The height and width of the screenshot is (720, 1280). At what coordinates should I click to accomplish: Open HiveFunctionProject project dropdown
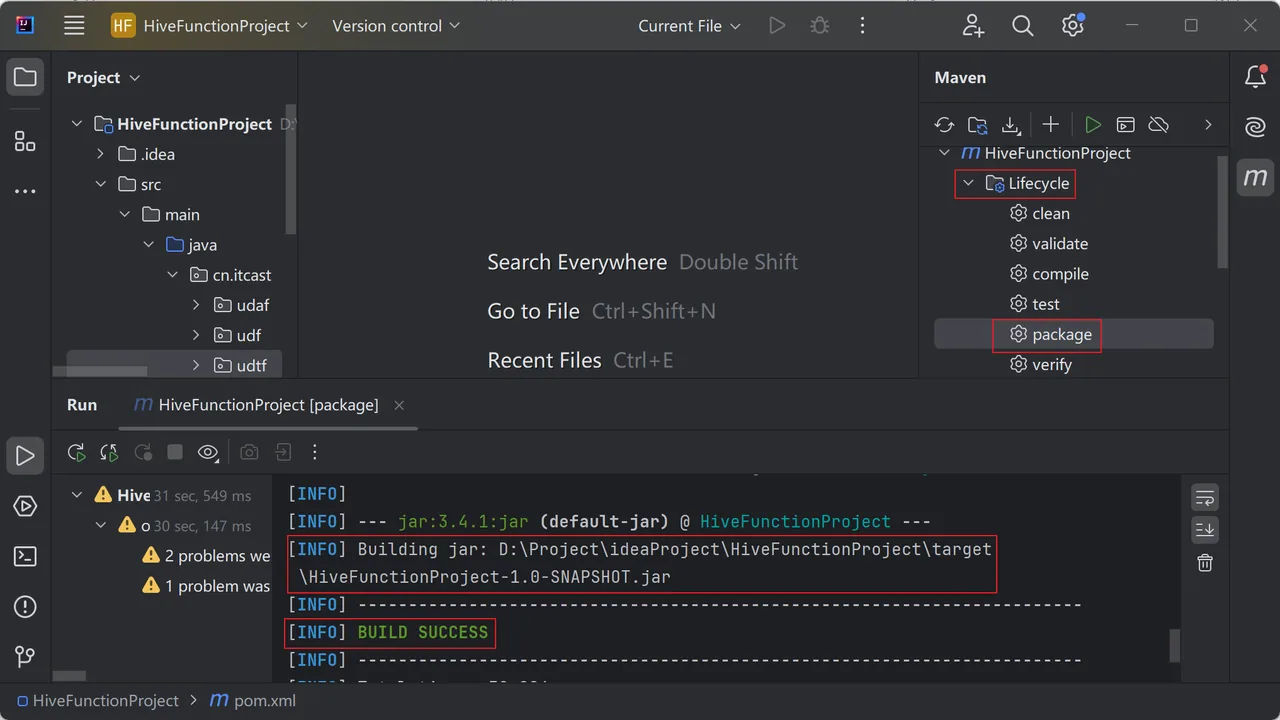(210, 26)
